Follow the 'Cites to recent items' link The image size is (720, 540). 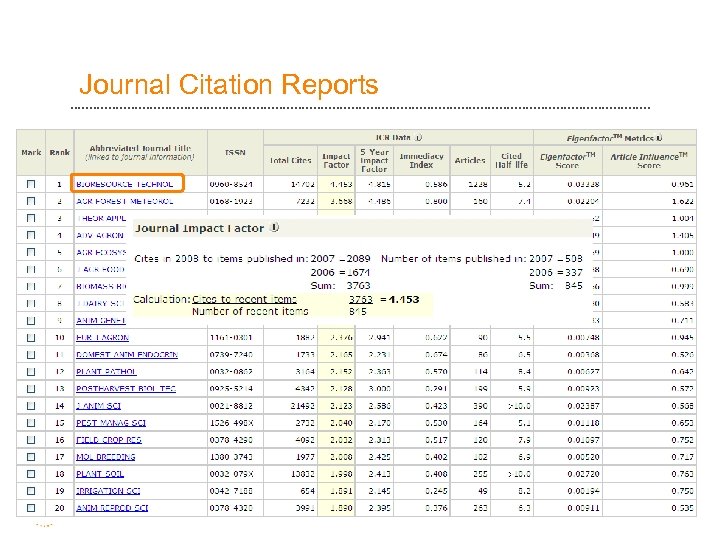tap(244, 299)
